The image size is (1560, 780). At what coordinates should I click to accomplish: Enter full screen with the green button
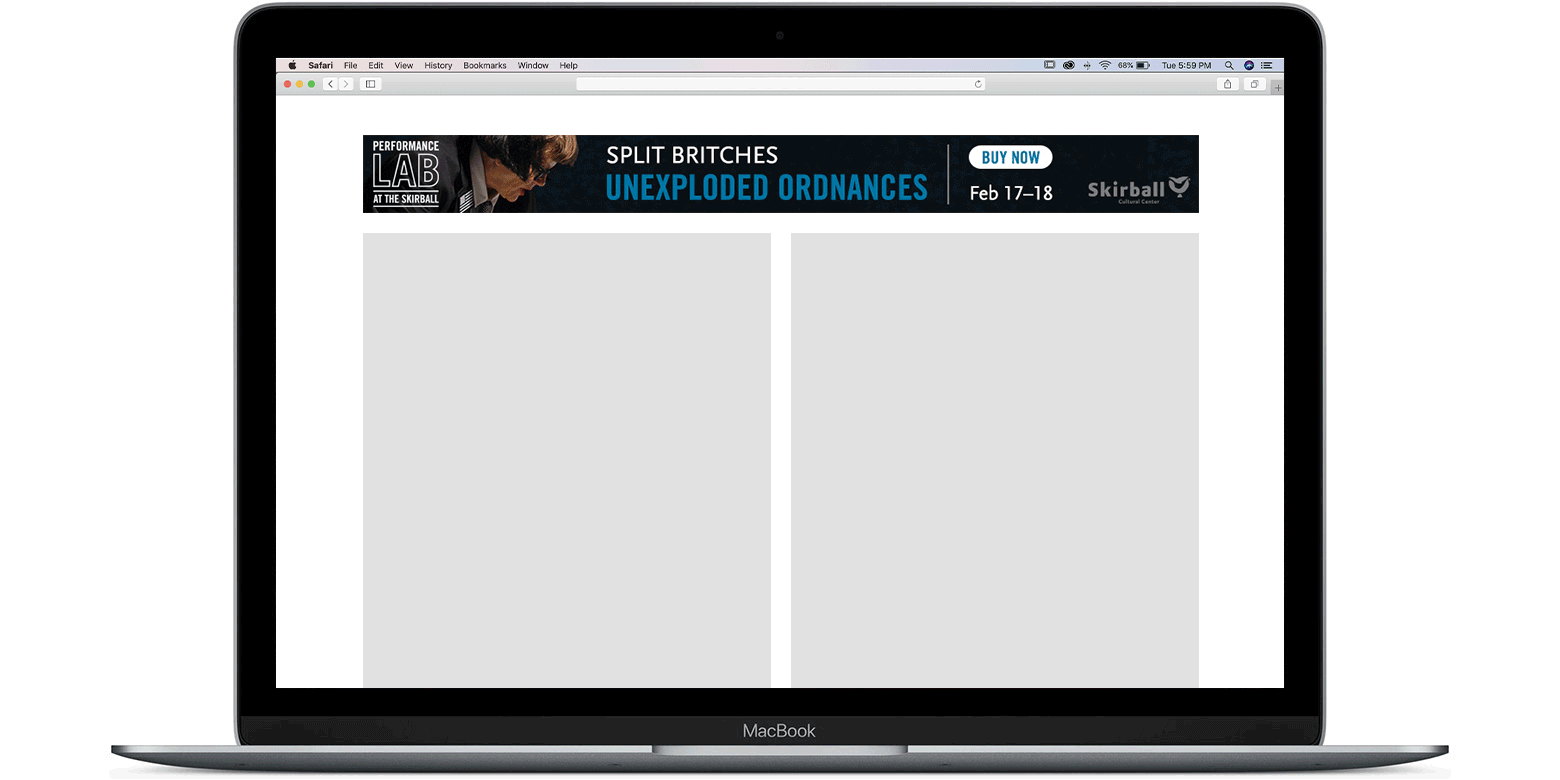click(x=312, y=84)
